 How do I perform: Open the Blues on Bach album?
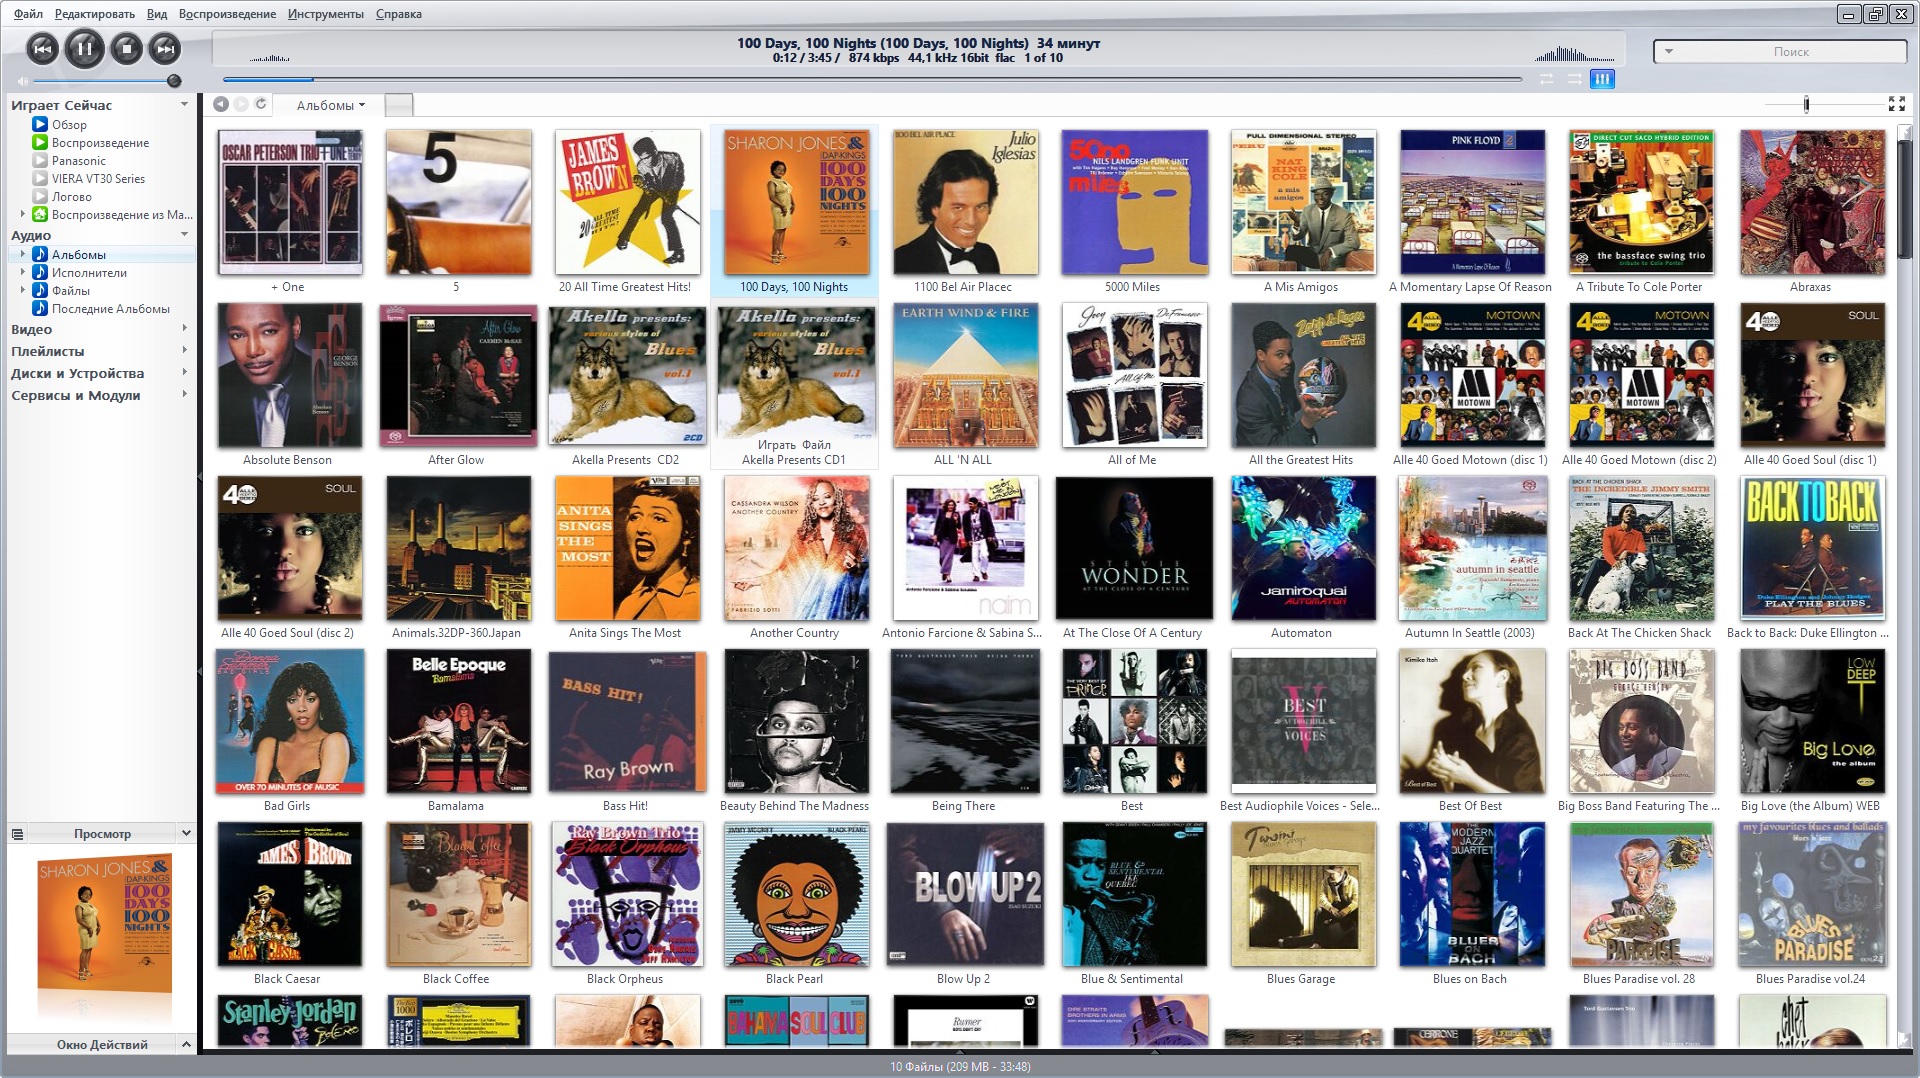(1472, 894)
